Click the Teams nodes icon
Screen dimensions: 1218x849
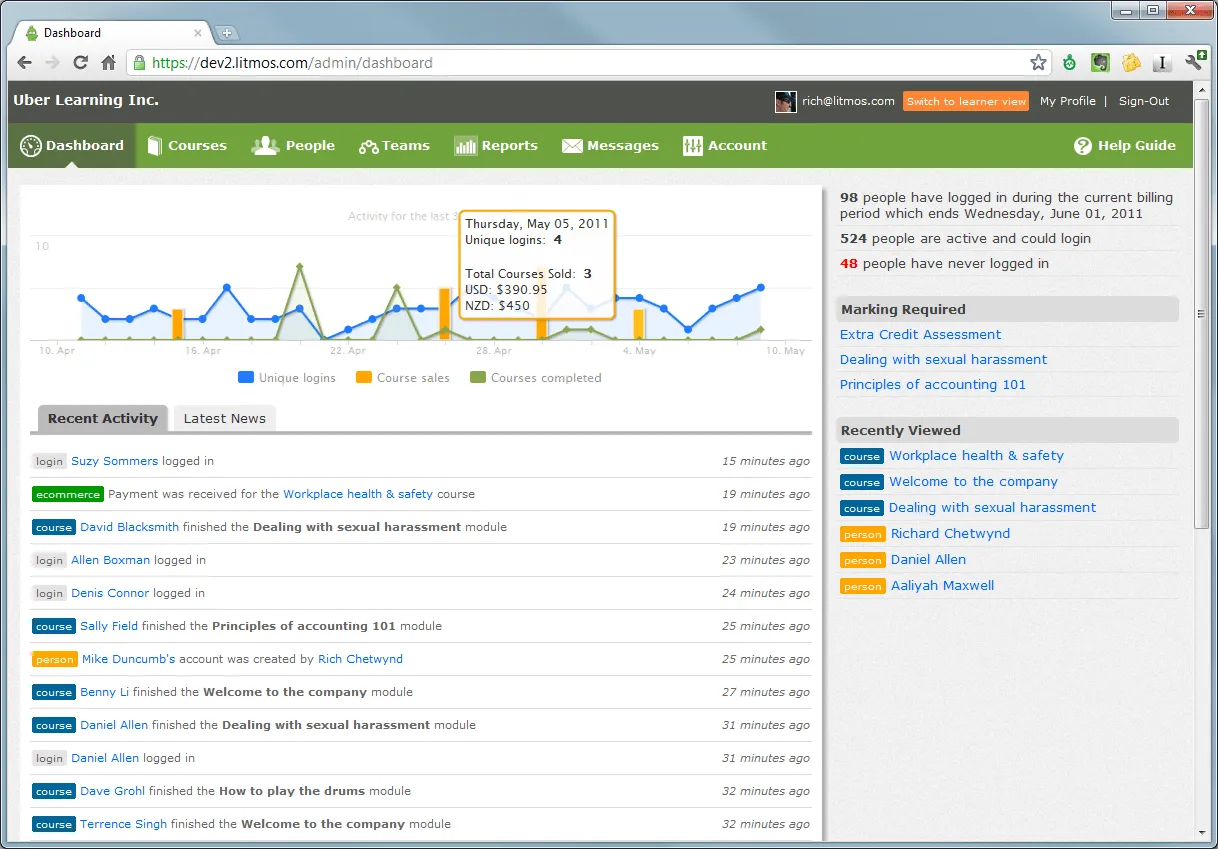[x=368, y=147]
